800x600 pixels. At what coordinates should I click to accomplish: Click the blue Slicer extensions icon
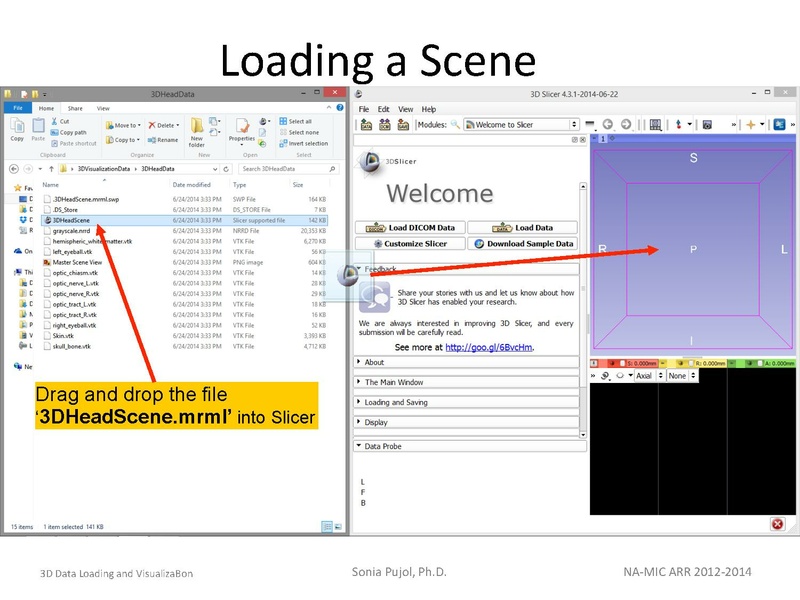(x=779, y=124)
